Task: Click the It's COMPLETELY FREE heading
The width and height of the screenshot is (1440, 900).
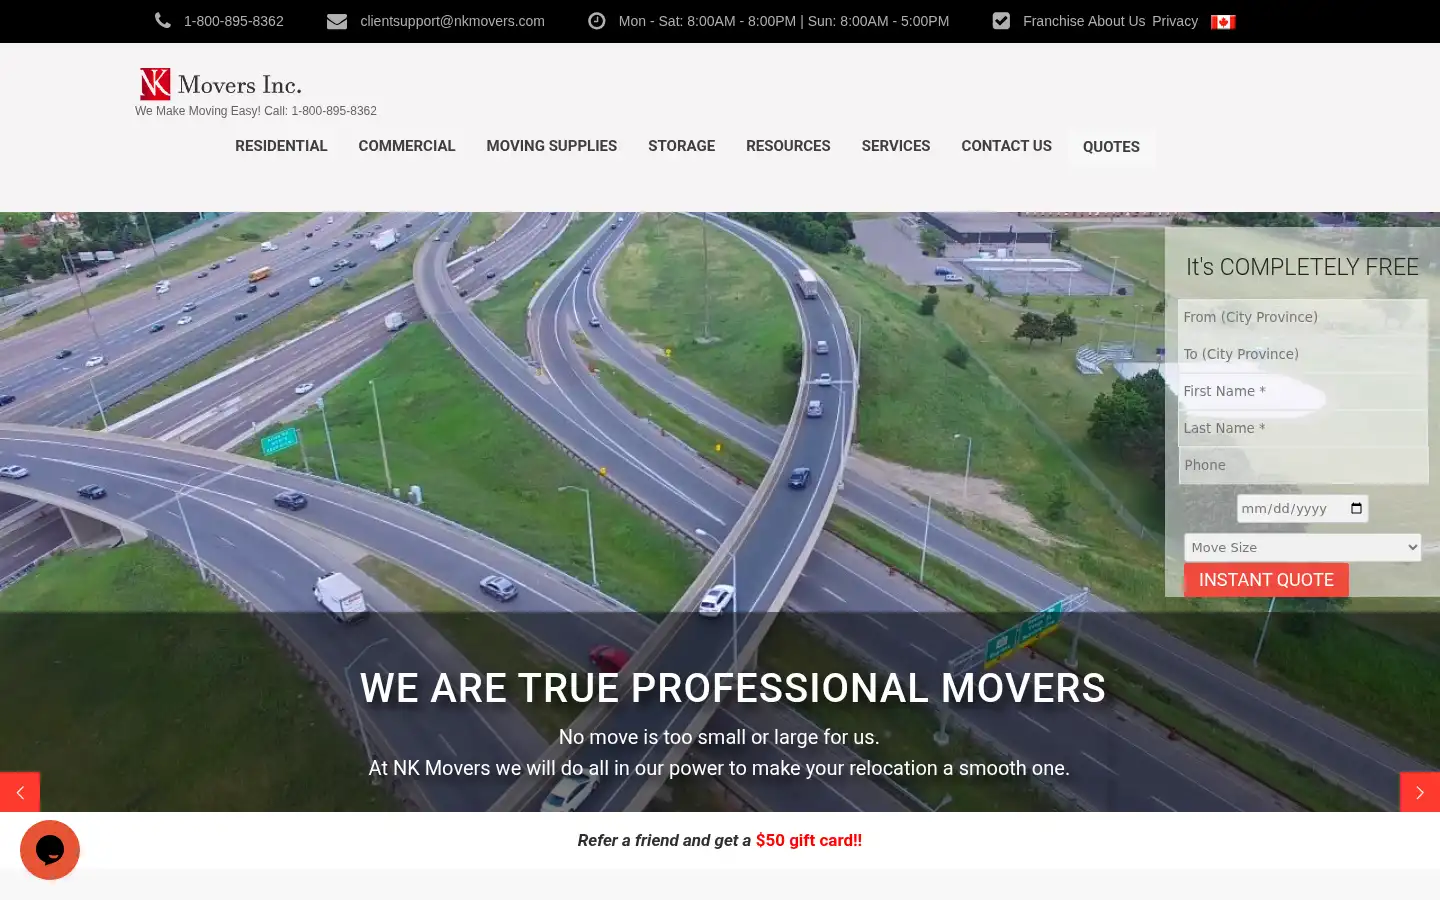Action: tap(1302, 267)
